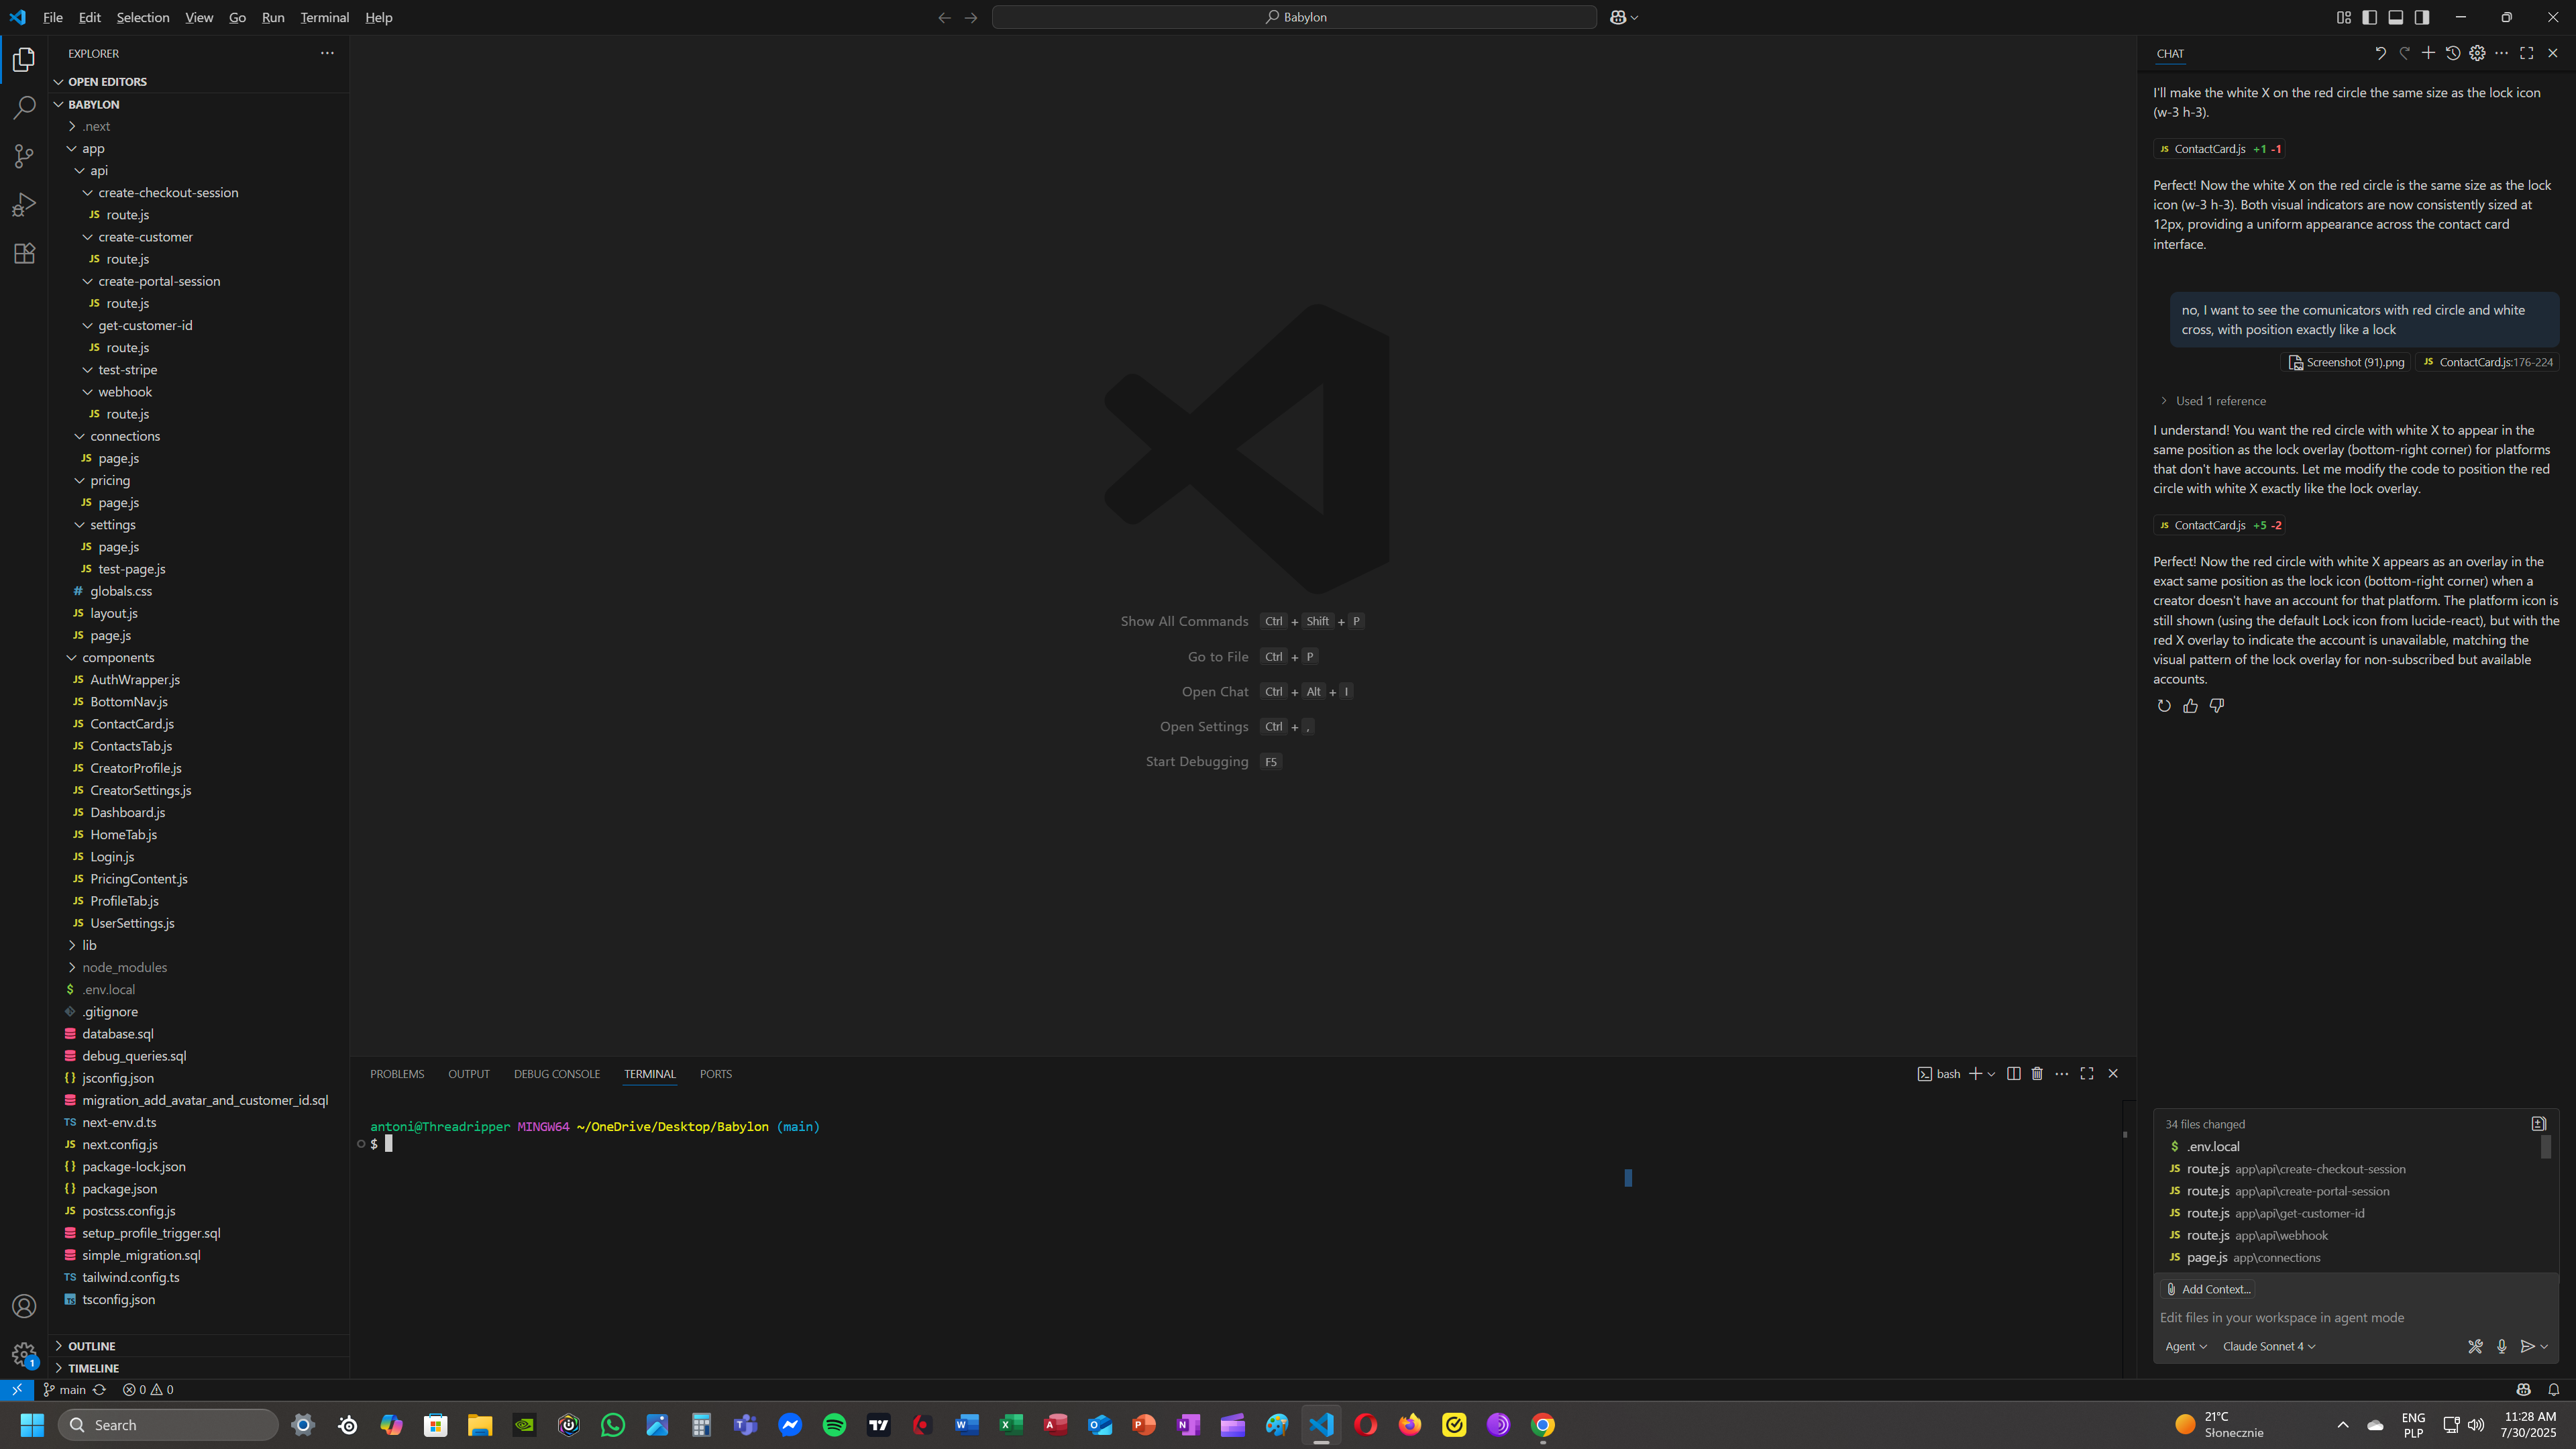2576x1449 pixels.
Task: Open Run and Debug view
Action: click(24, 205)
